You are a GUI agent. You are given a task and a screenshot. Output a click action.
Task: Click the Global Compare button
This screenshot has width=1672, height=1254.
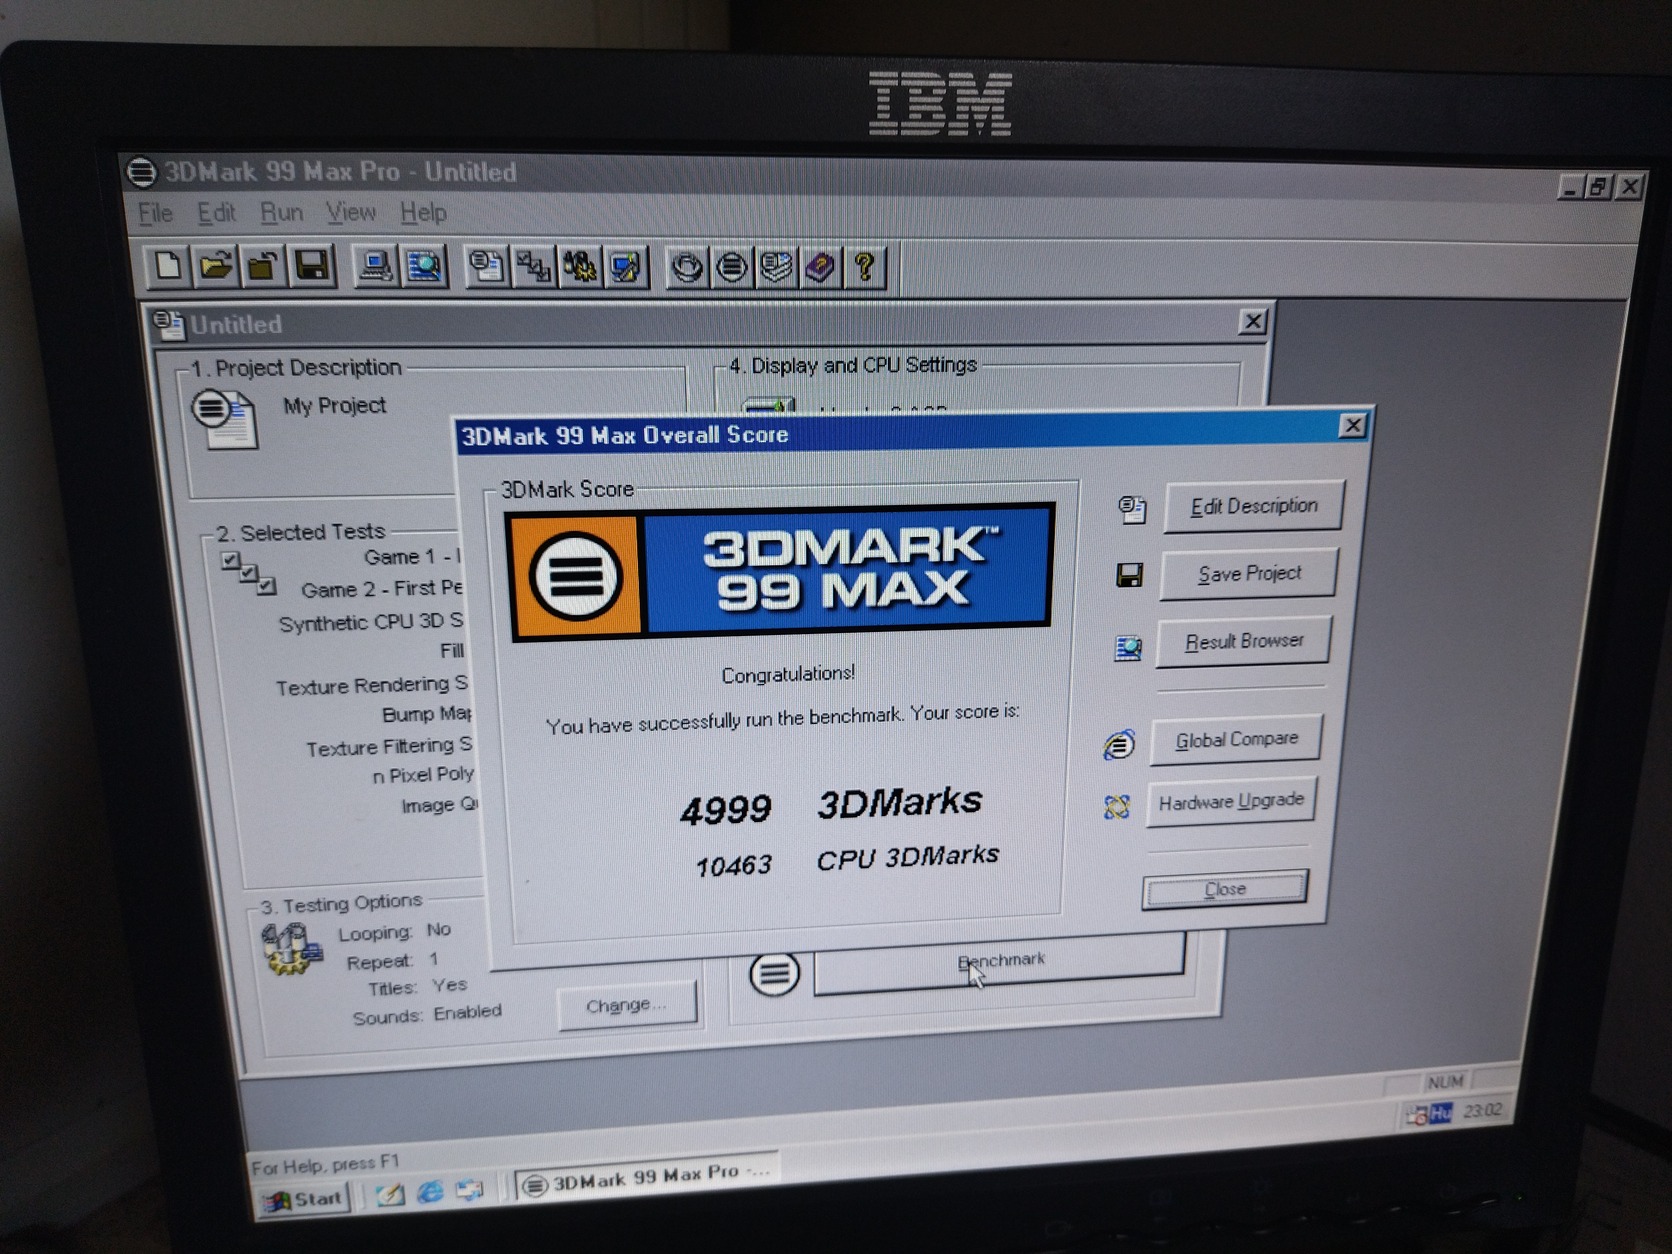[x=1236, y=739]
